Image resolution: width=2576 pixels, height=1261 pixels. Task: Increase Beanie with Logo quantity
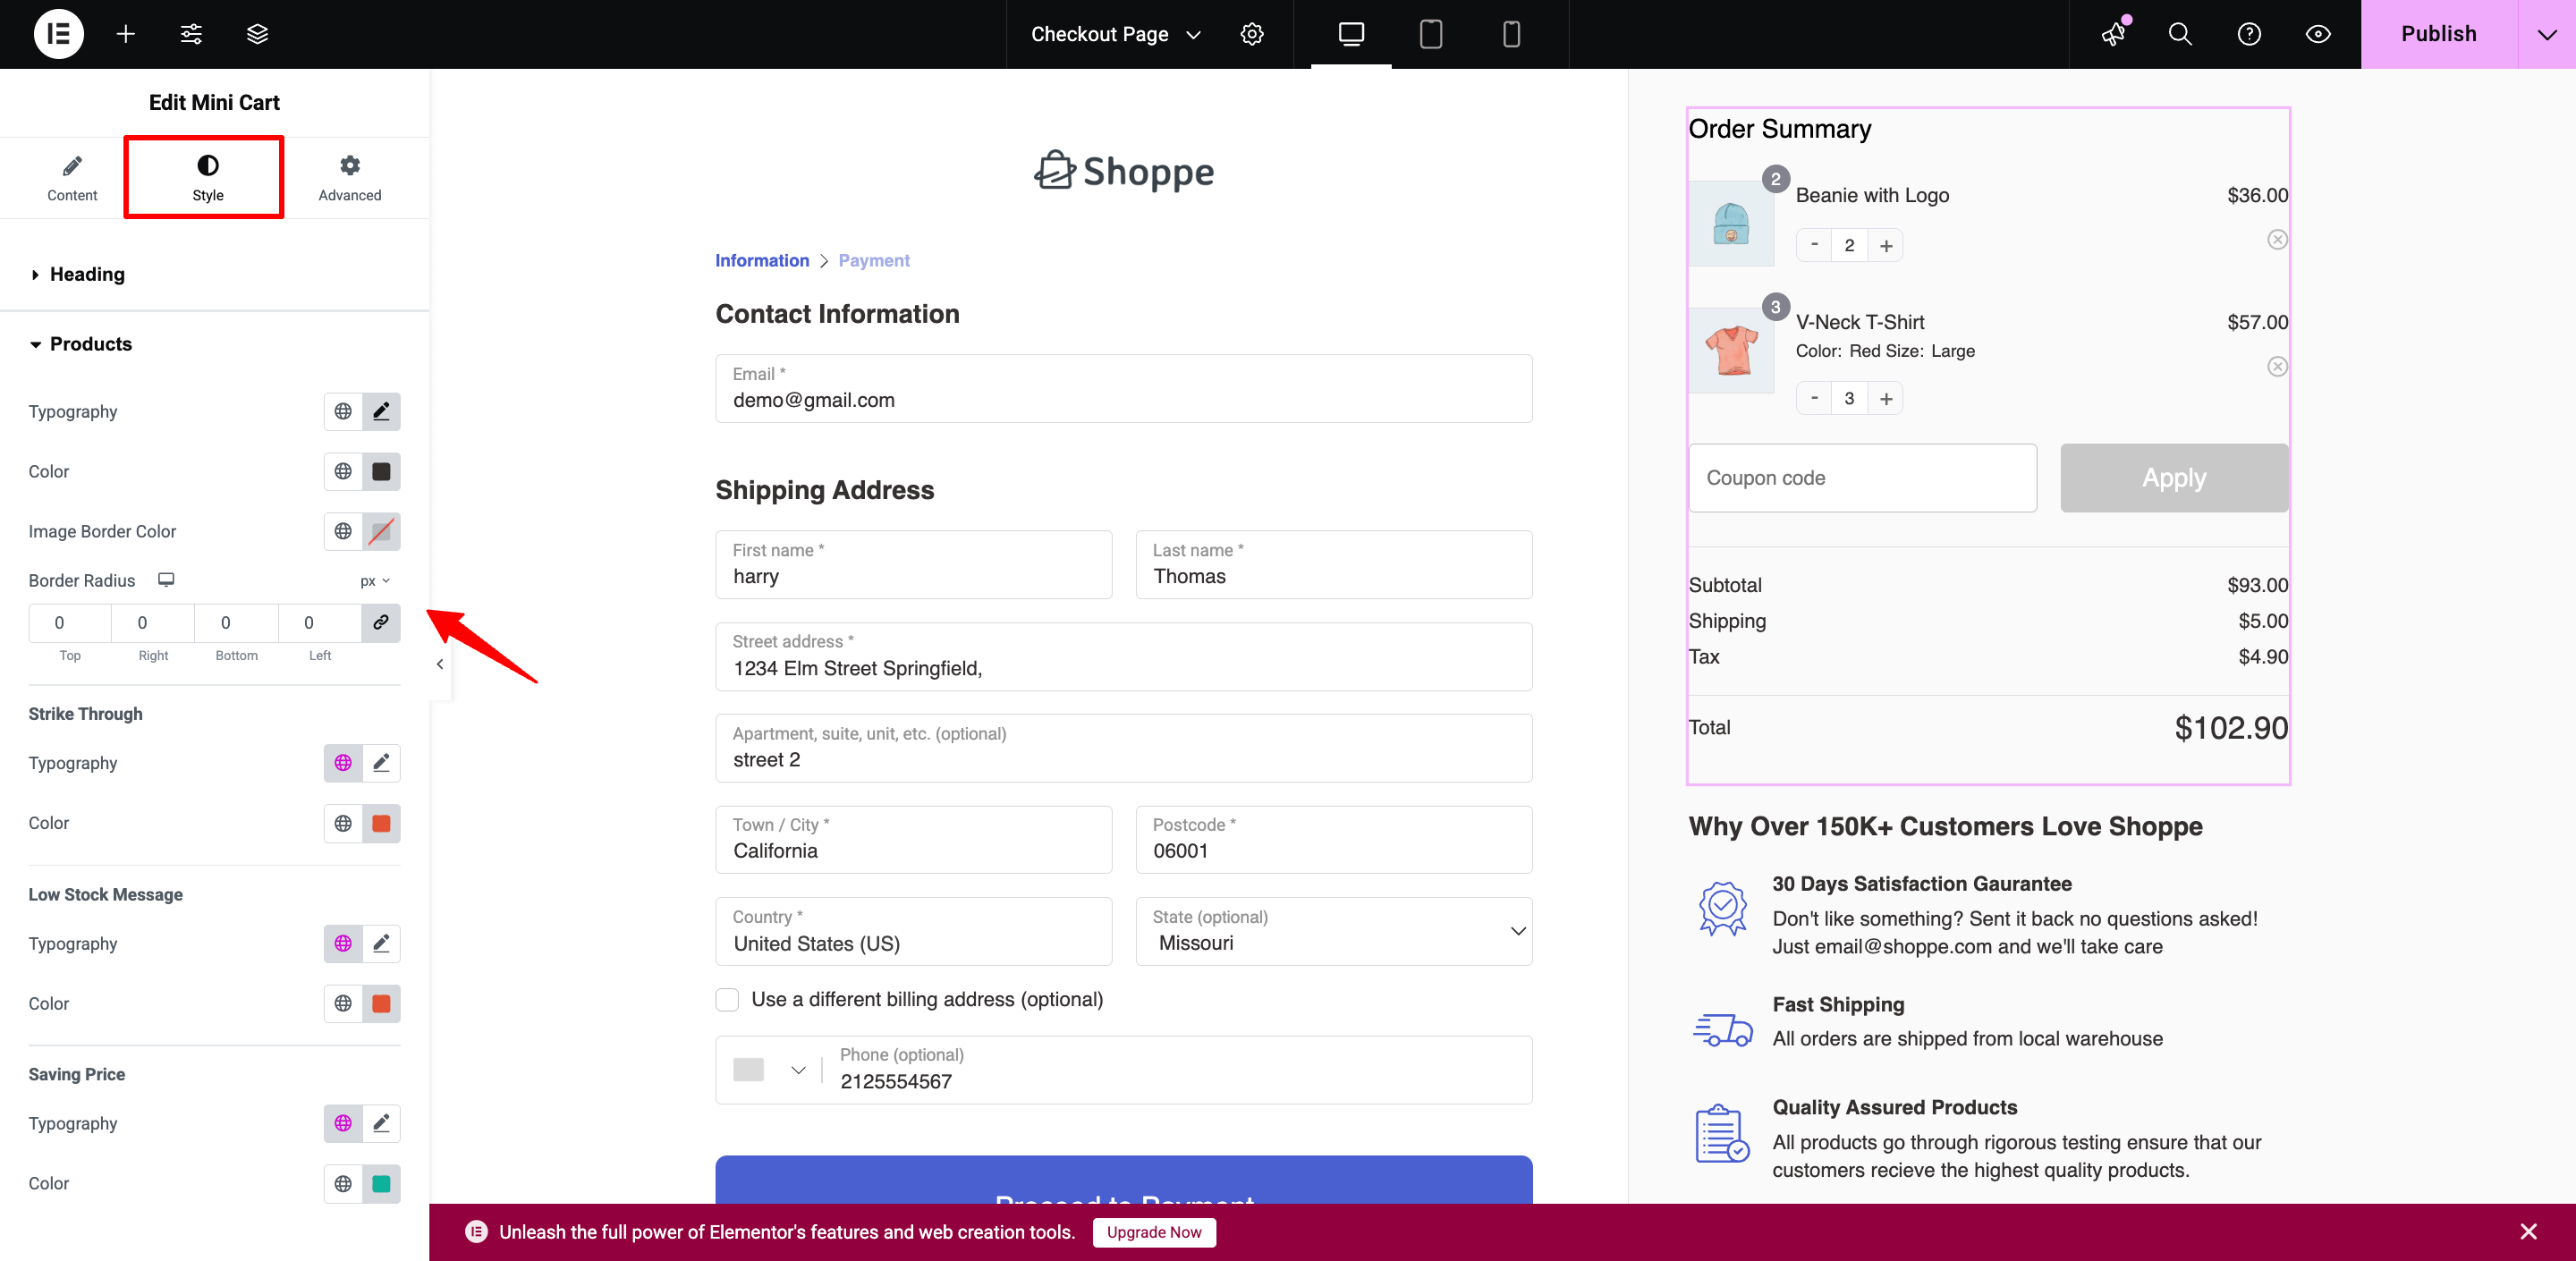tap(1885, 245)
